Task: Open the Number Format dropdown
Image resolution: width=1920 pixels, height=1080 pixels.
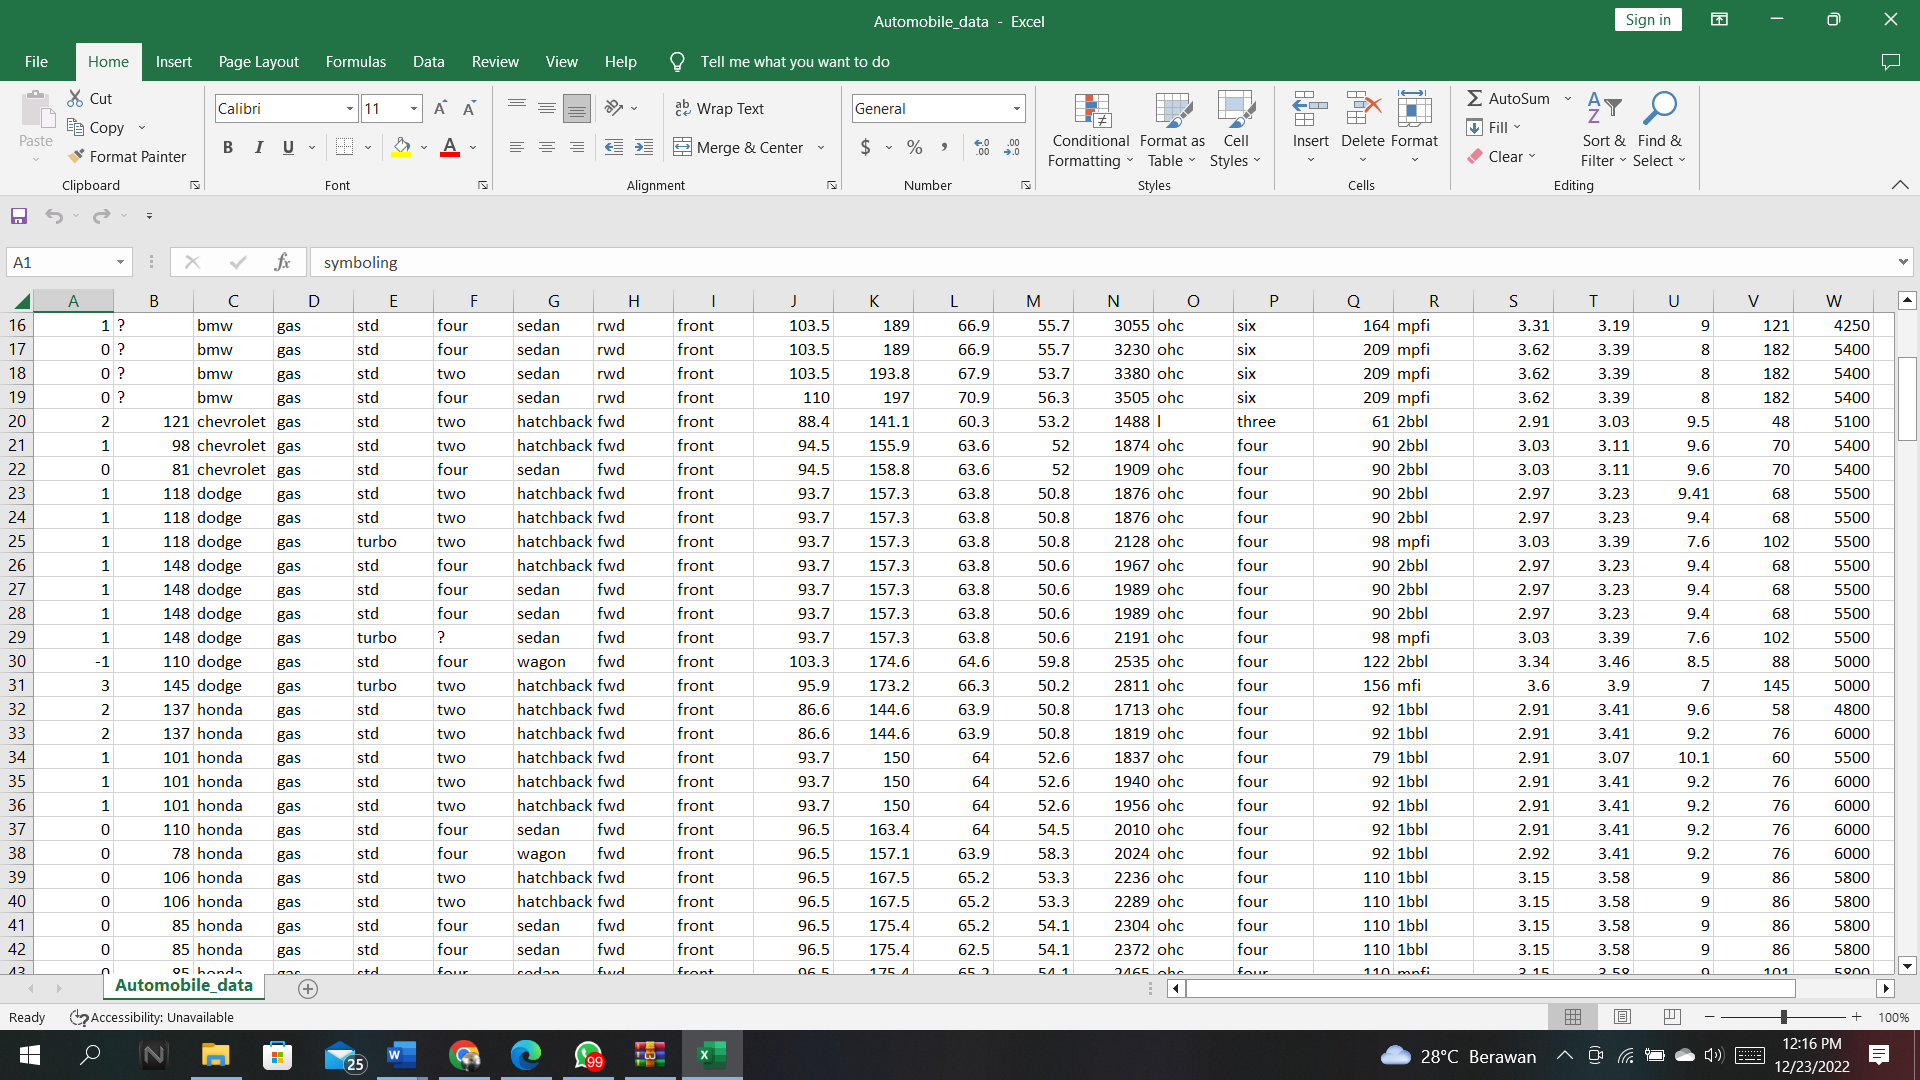Action: (x=1017, y=108)
